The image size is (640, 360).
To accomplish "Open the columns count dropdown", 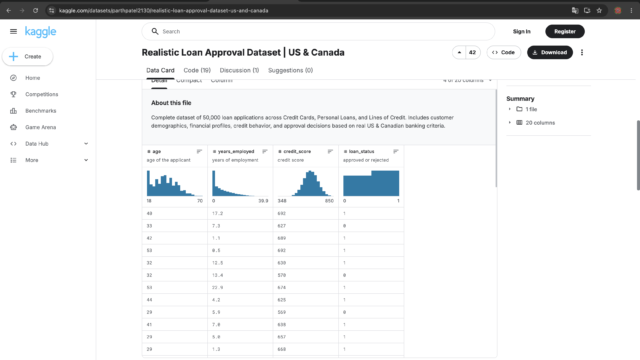I will click(x=467, y=80).
